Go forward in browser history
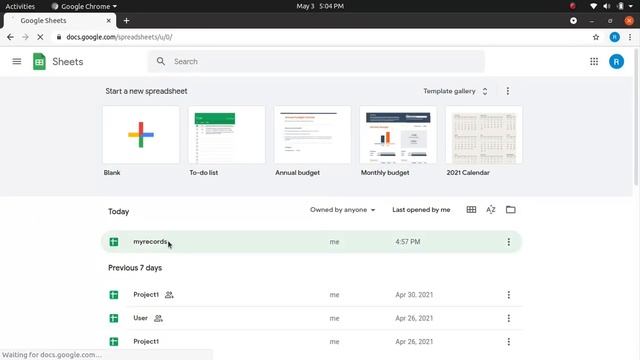 point(25,37)
